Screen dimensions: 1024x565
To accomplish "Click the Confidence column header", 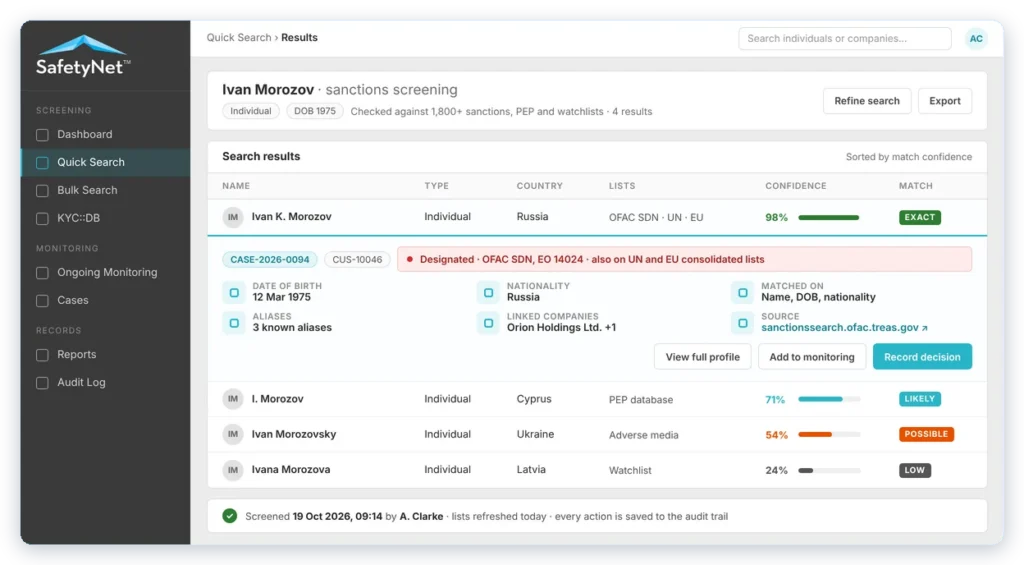I will click(795, 186).
